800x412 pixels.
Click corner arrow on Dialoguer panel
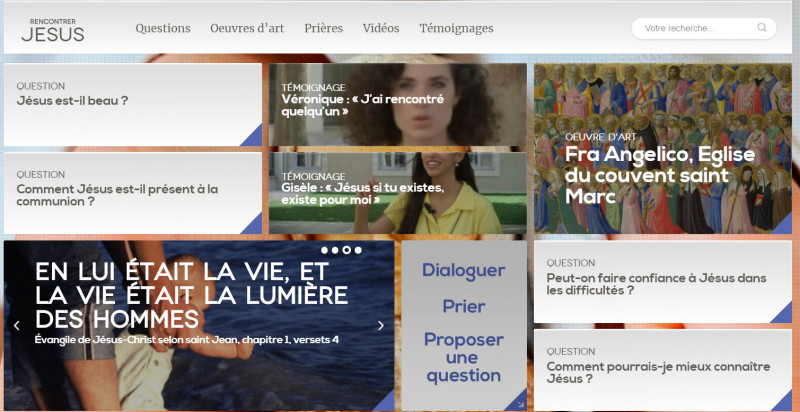[519, 403]
